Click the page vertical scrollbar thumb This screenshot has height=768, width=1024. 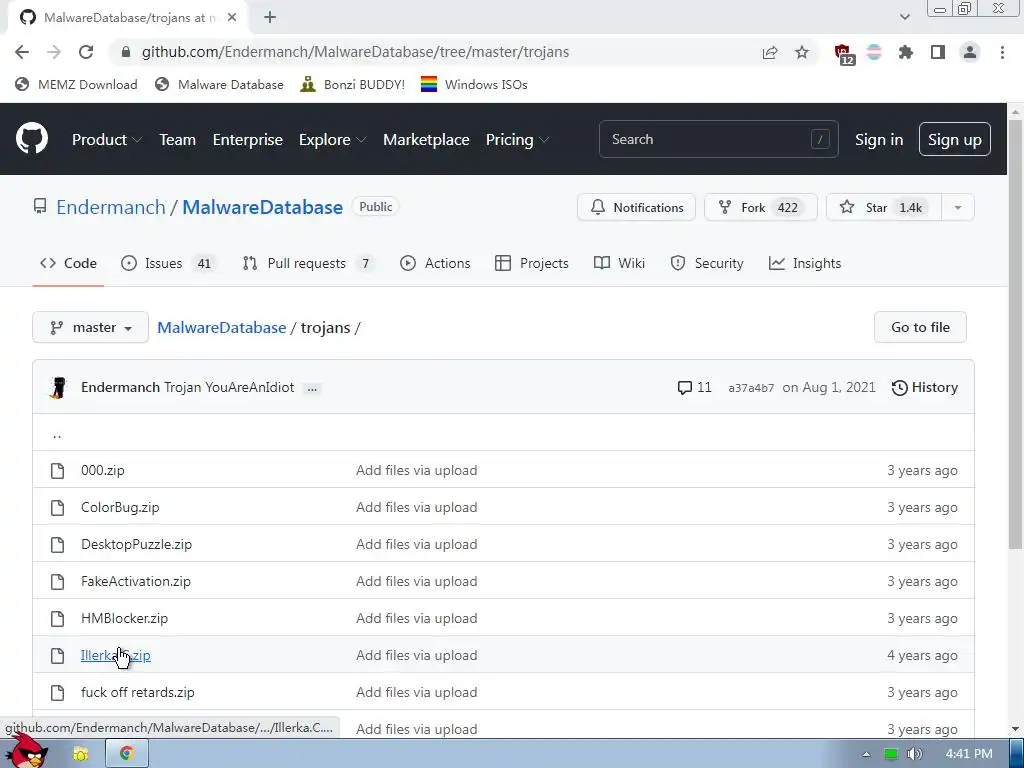tap(1016, 333)
